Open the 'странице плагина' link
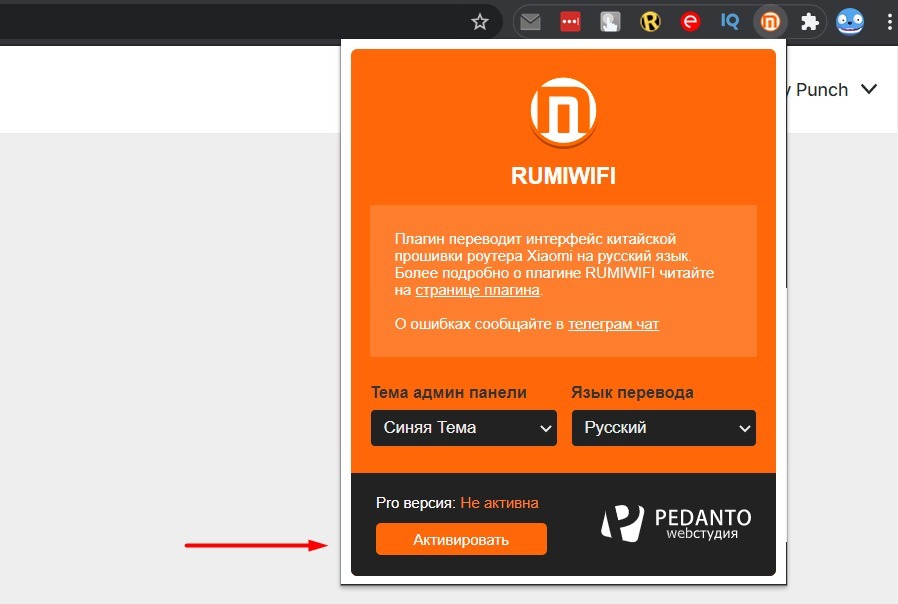The height and width of the screenshot is (604, 898). 477,290
